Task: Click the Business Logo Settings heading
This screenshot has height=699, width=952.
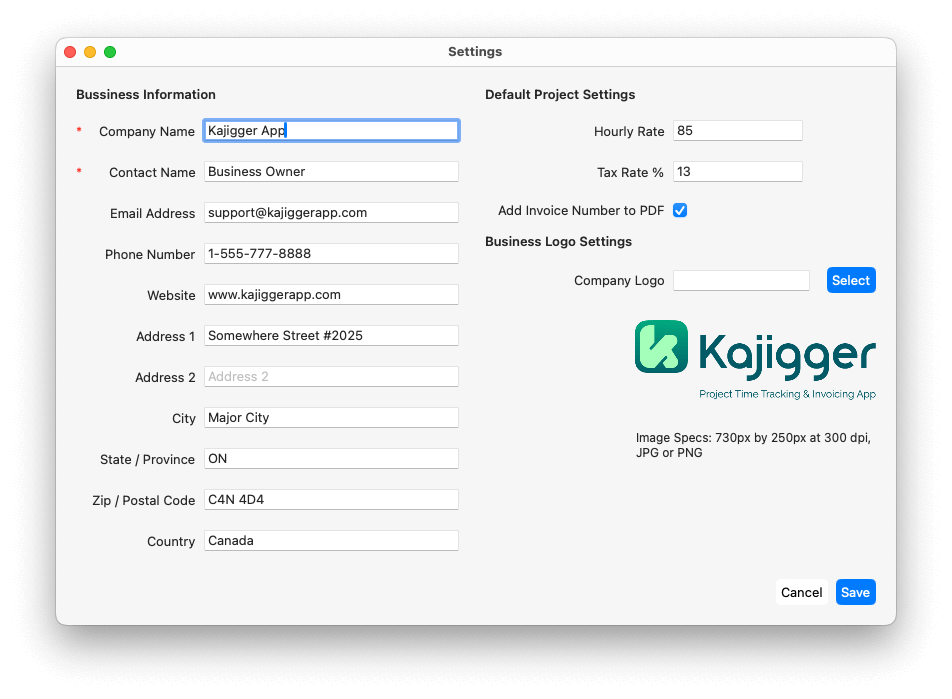Action: [558, 242]
